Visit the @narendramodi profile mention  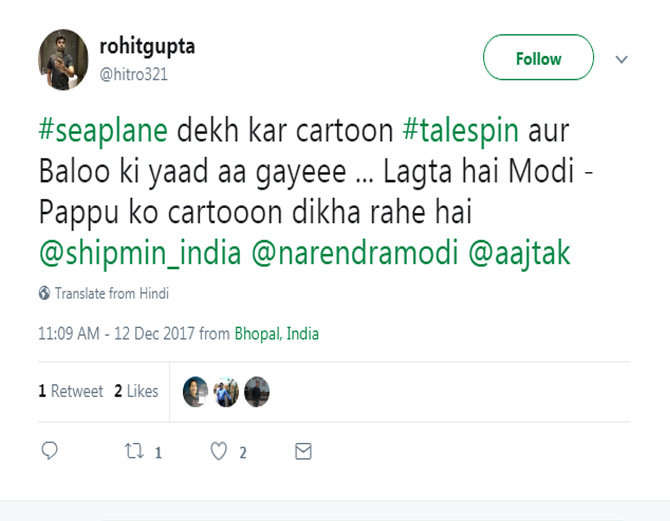pos(355,253)
